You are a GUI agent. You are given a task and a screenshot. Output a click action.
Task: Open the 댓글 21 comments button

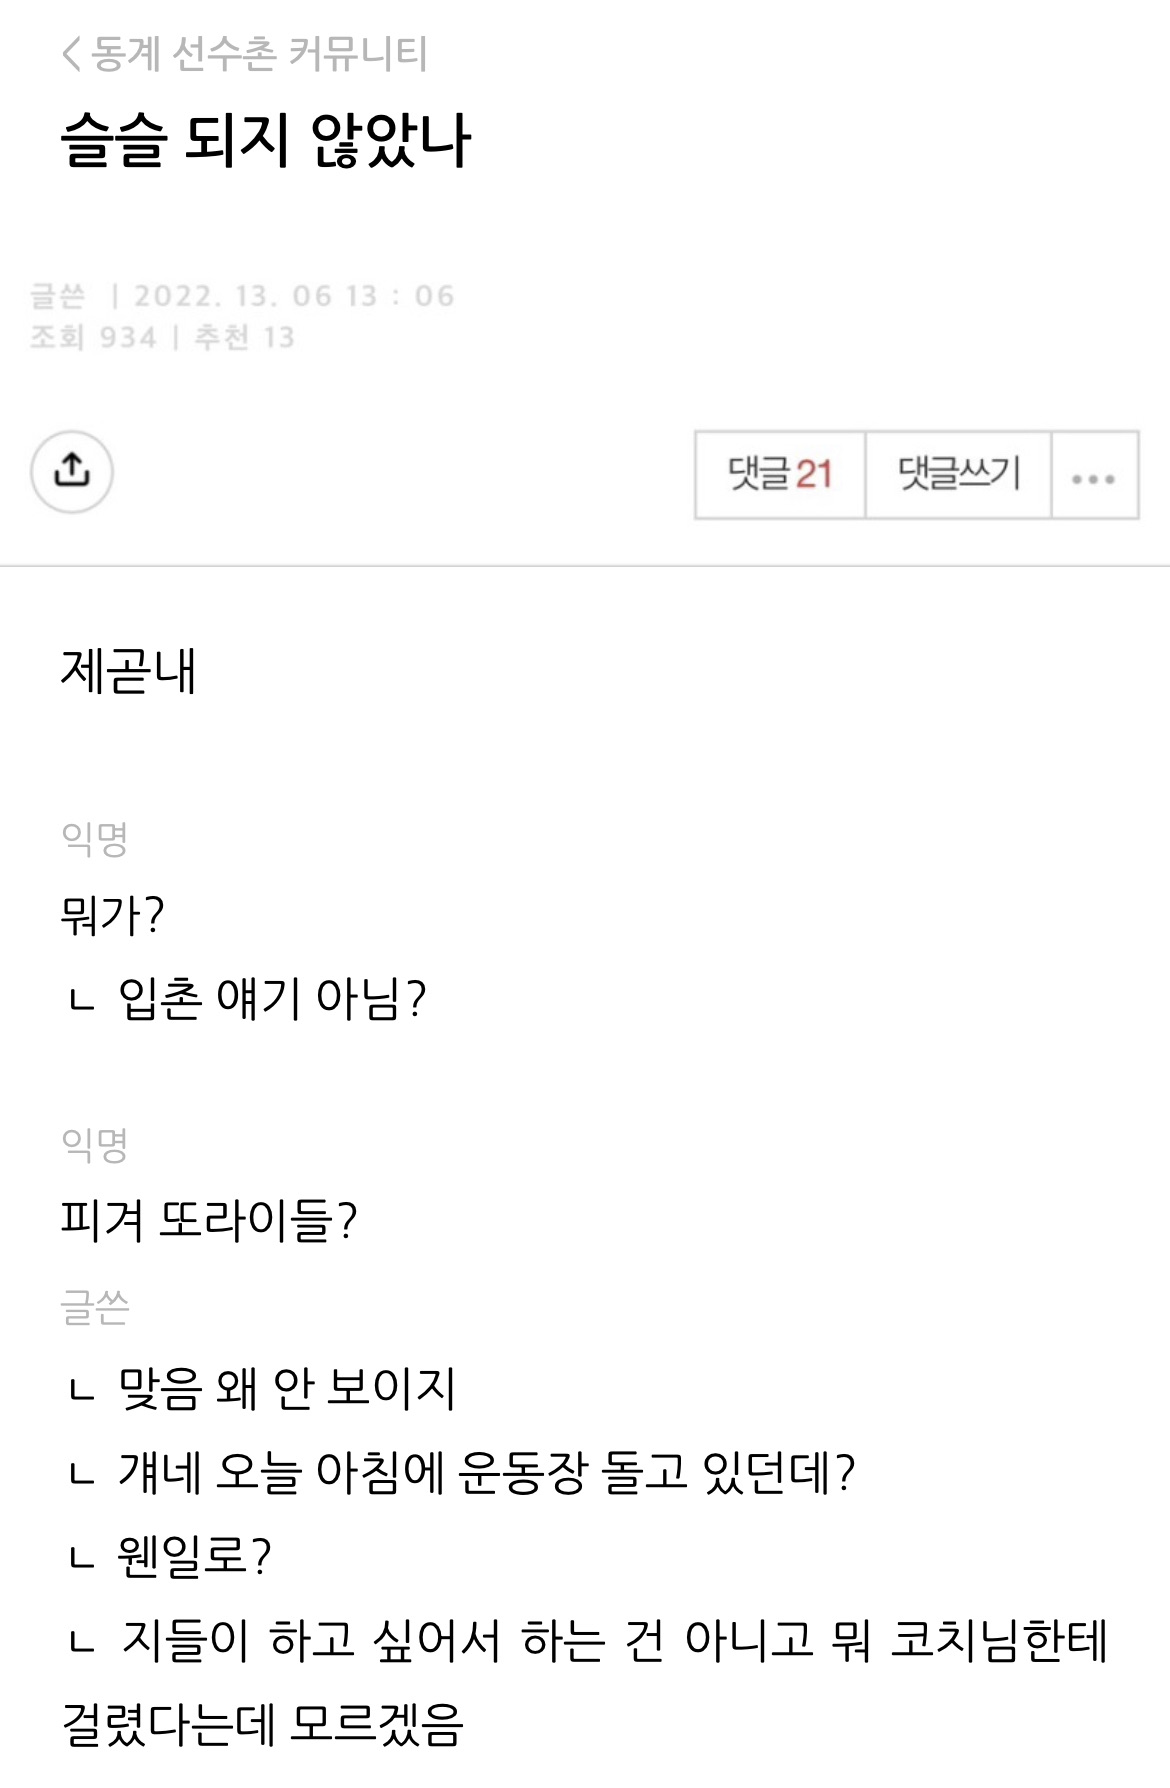[x=780, y=475]
